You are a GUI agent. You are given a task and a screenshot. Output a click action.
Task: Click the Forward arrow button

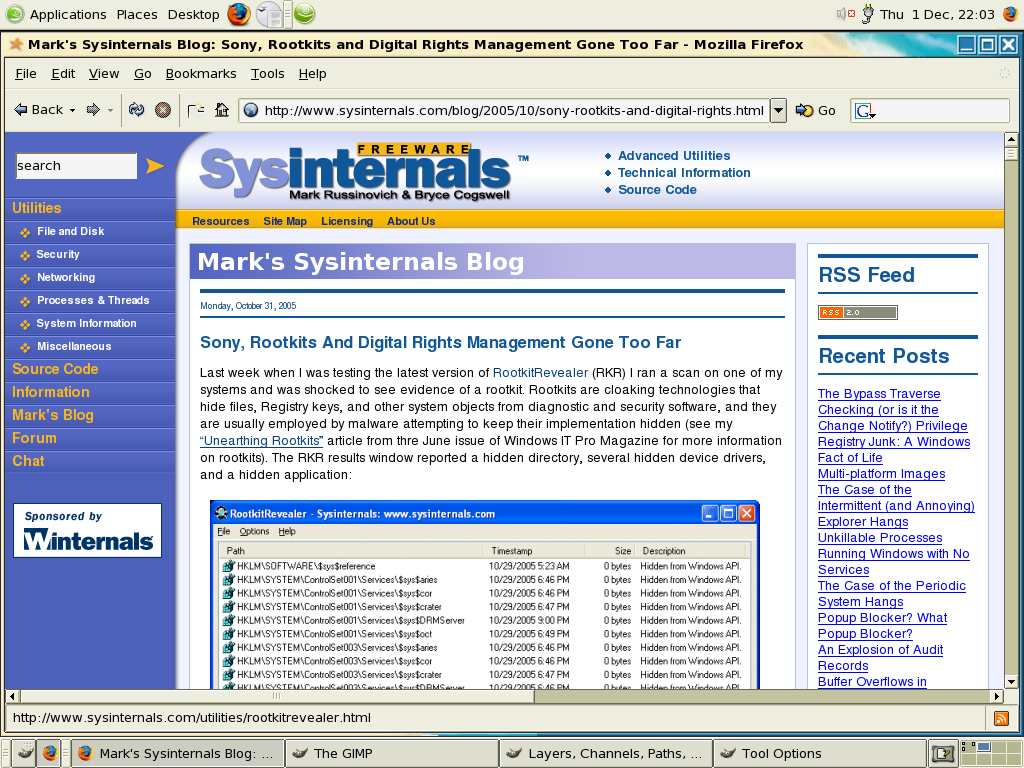93,110
